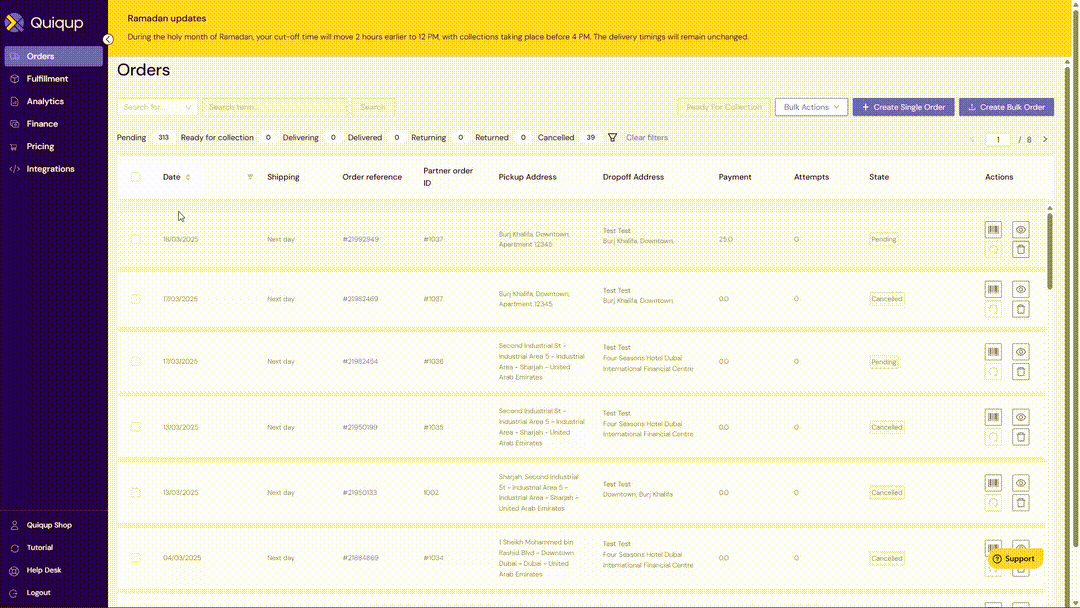
Task: Launch the Tutorial
Action: click(x=39, y=547)
